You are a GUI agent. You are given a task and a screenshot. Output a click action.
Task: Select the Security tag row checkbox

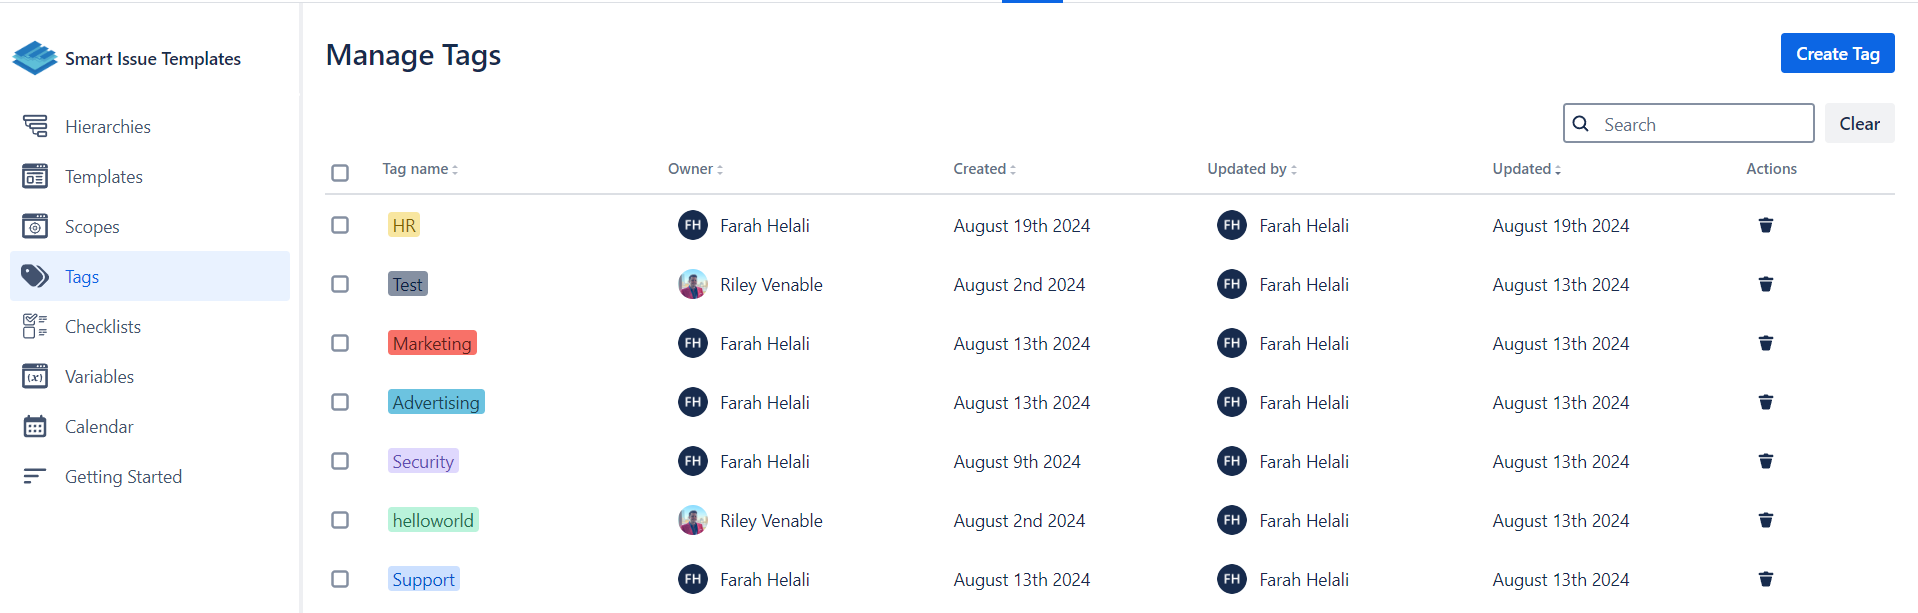pyautogui.click(x=340, y=461)
